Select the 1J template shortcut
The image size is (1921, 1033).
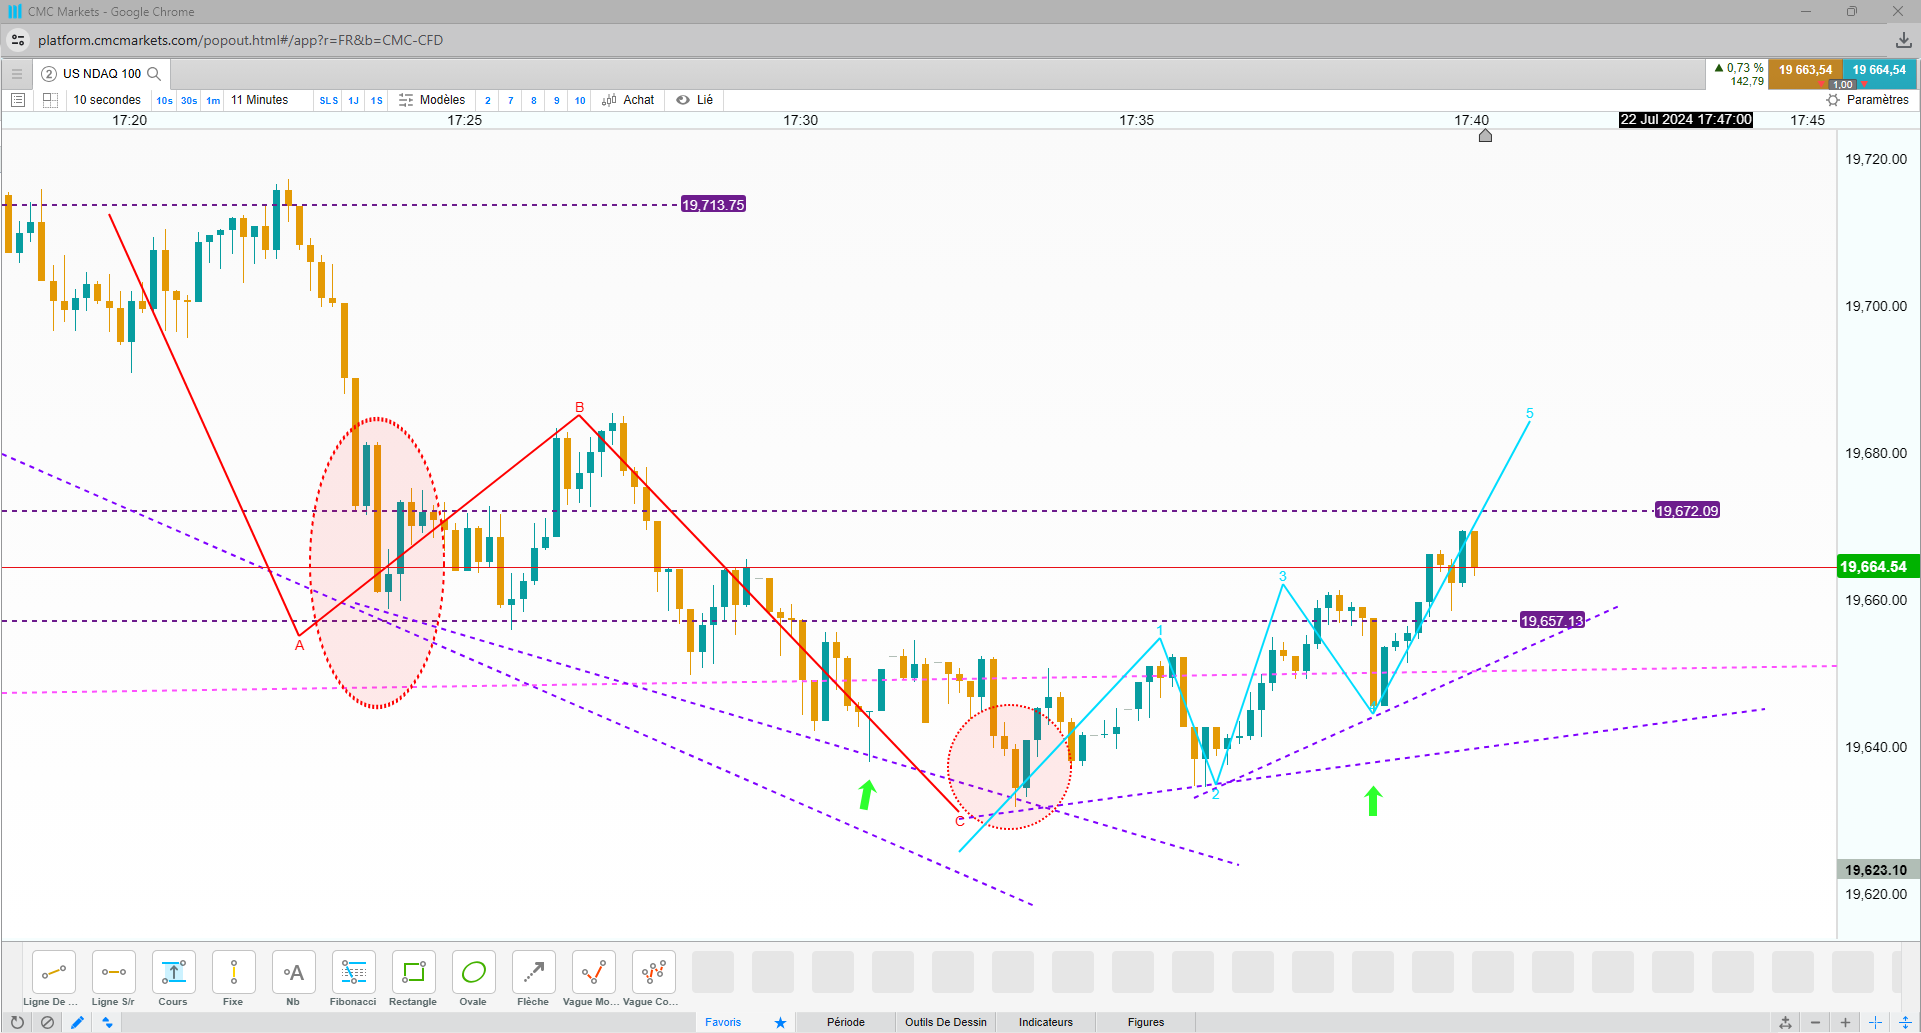point(354,100)
